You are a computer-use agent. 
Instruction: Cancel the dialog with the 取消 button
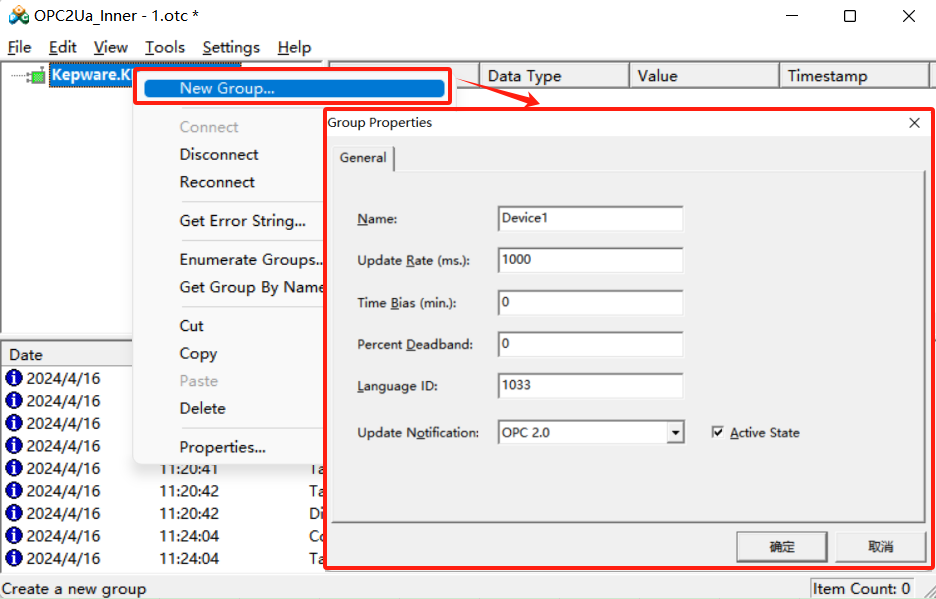pos(880,546)
